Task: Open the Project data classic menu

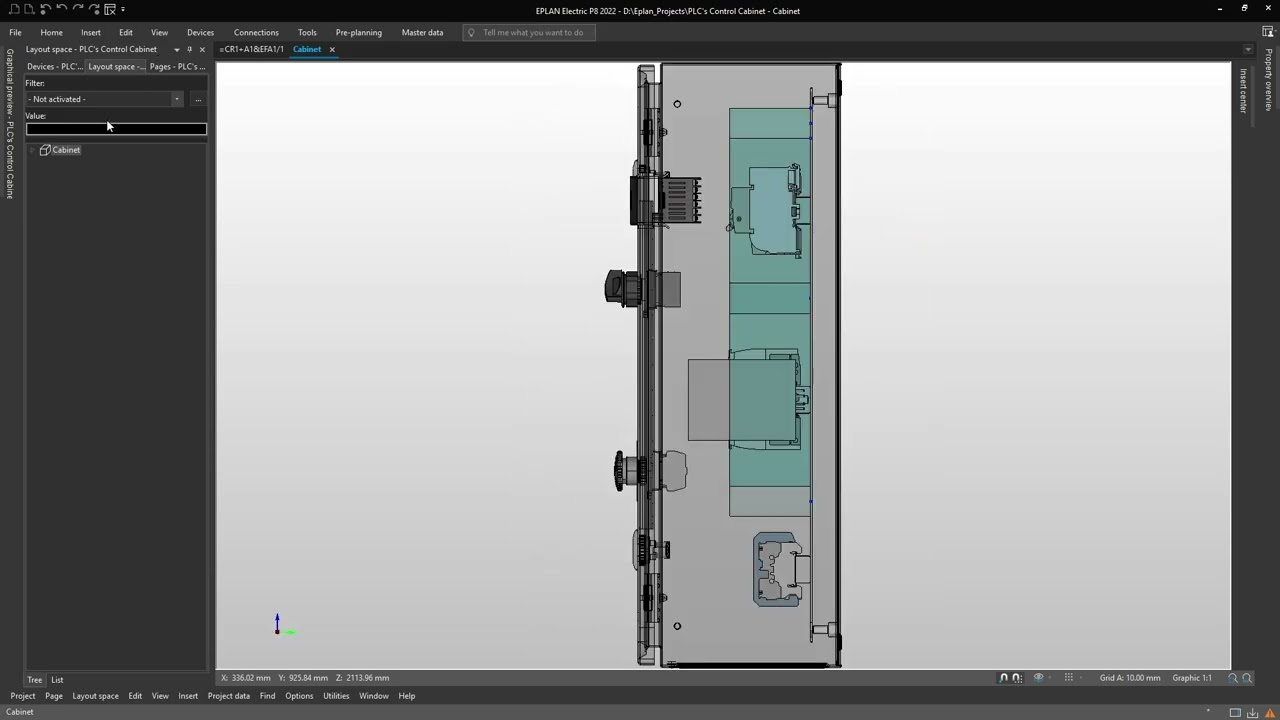Action: tap(229, 696)
